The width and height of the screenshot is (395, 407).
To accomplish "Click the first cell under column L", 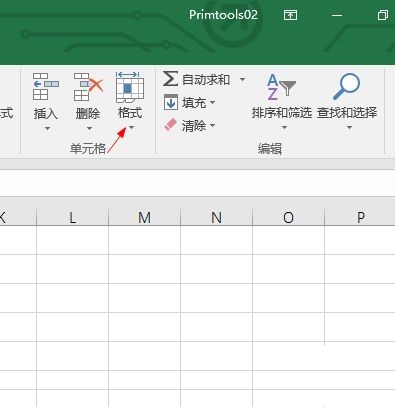I will click(x=72, y=240).
